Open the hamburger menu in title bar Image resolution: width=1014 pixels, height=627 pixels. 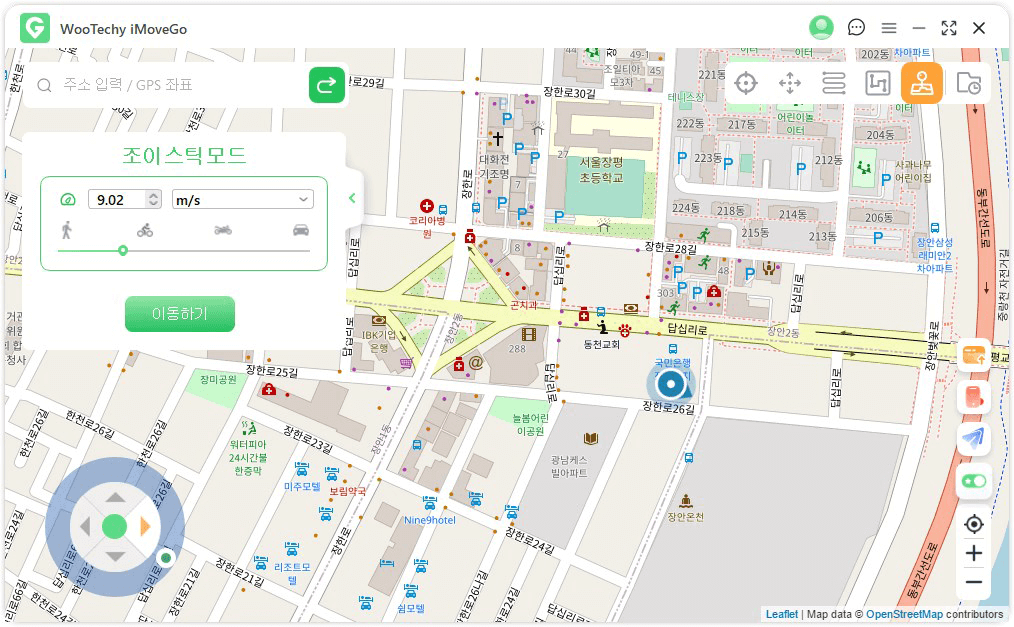tap(888, 28)
